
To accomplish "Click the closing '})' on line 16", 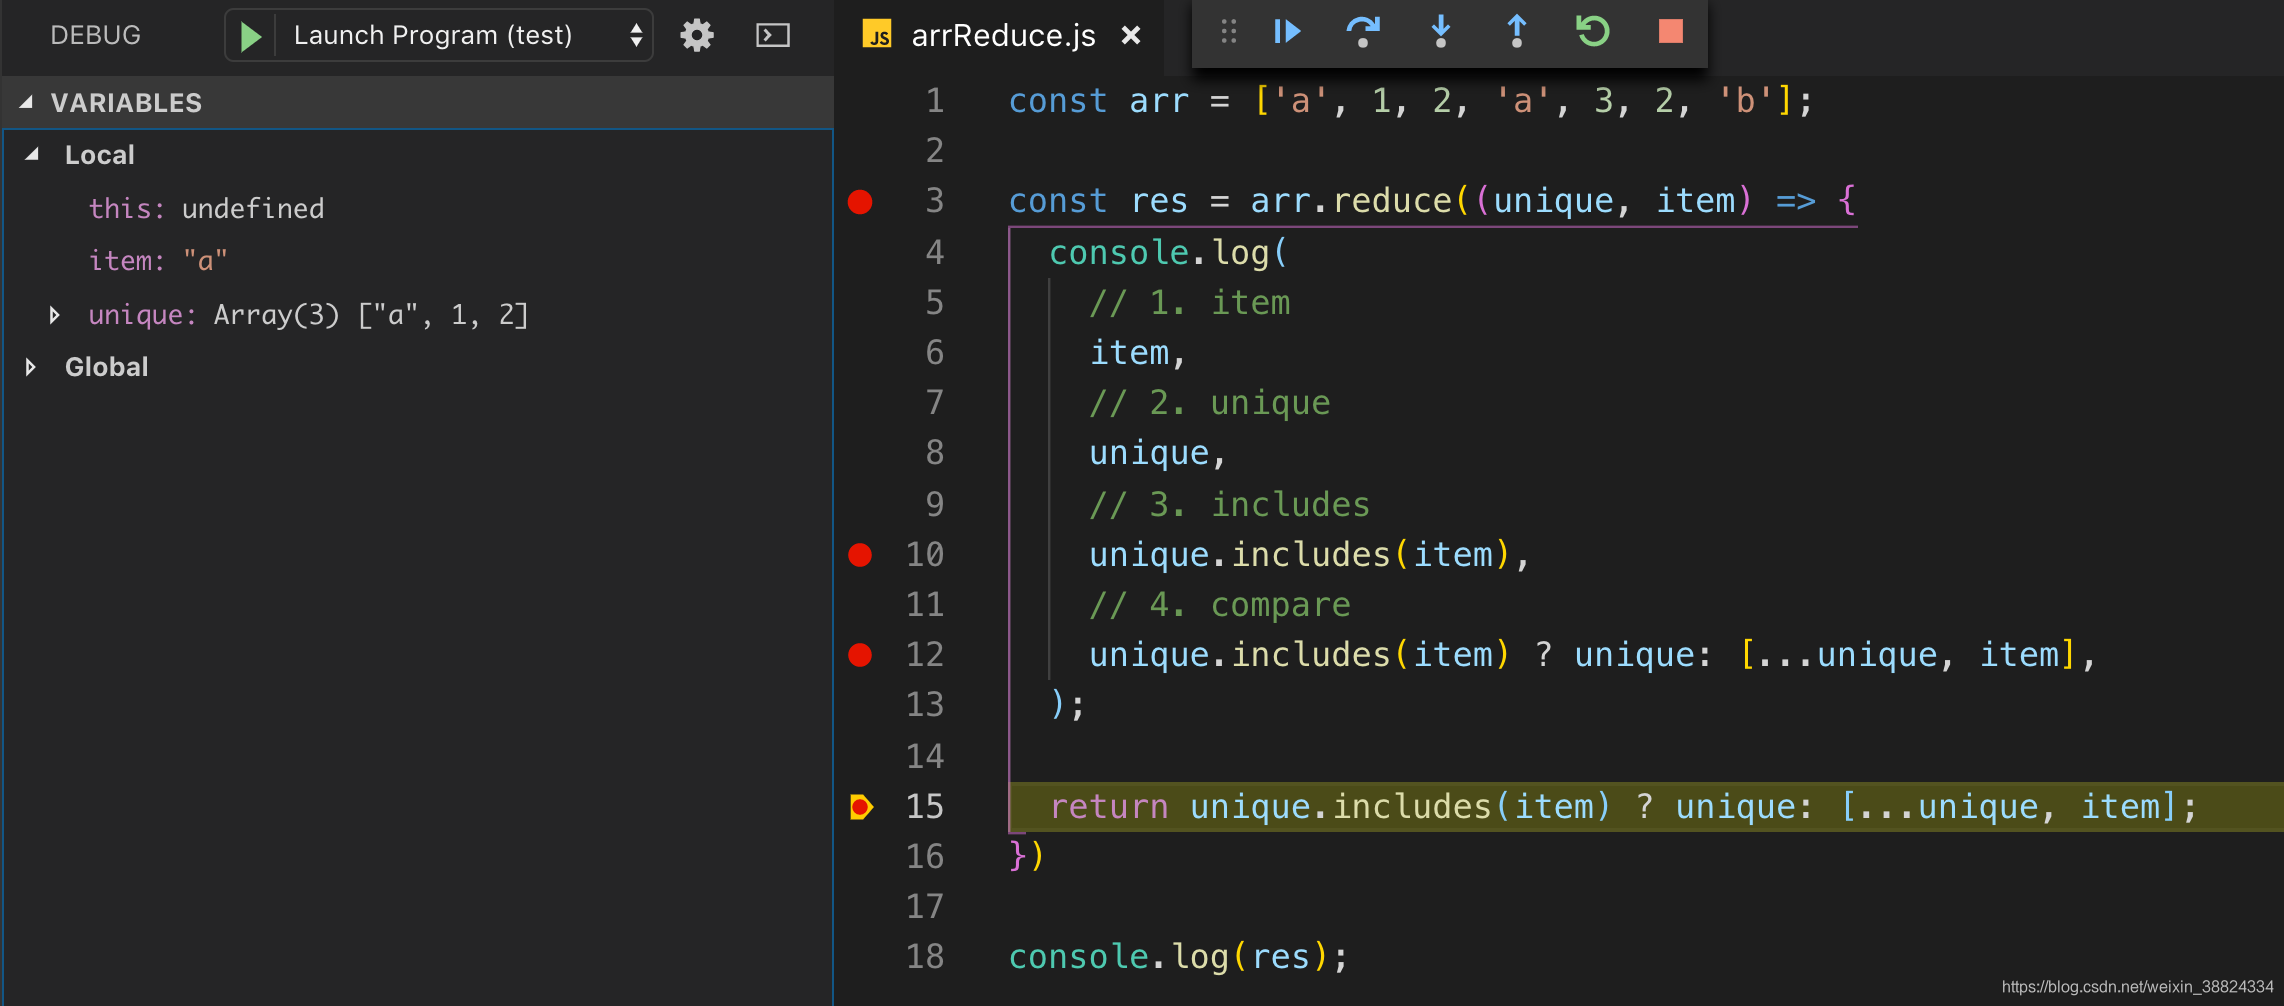I will pyautogui.click(x=1027, y=856).
